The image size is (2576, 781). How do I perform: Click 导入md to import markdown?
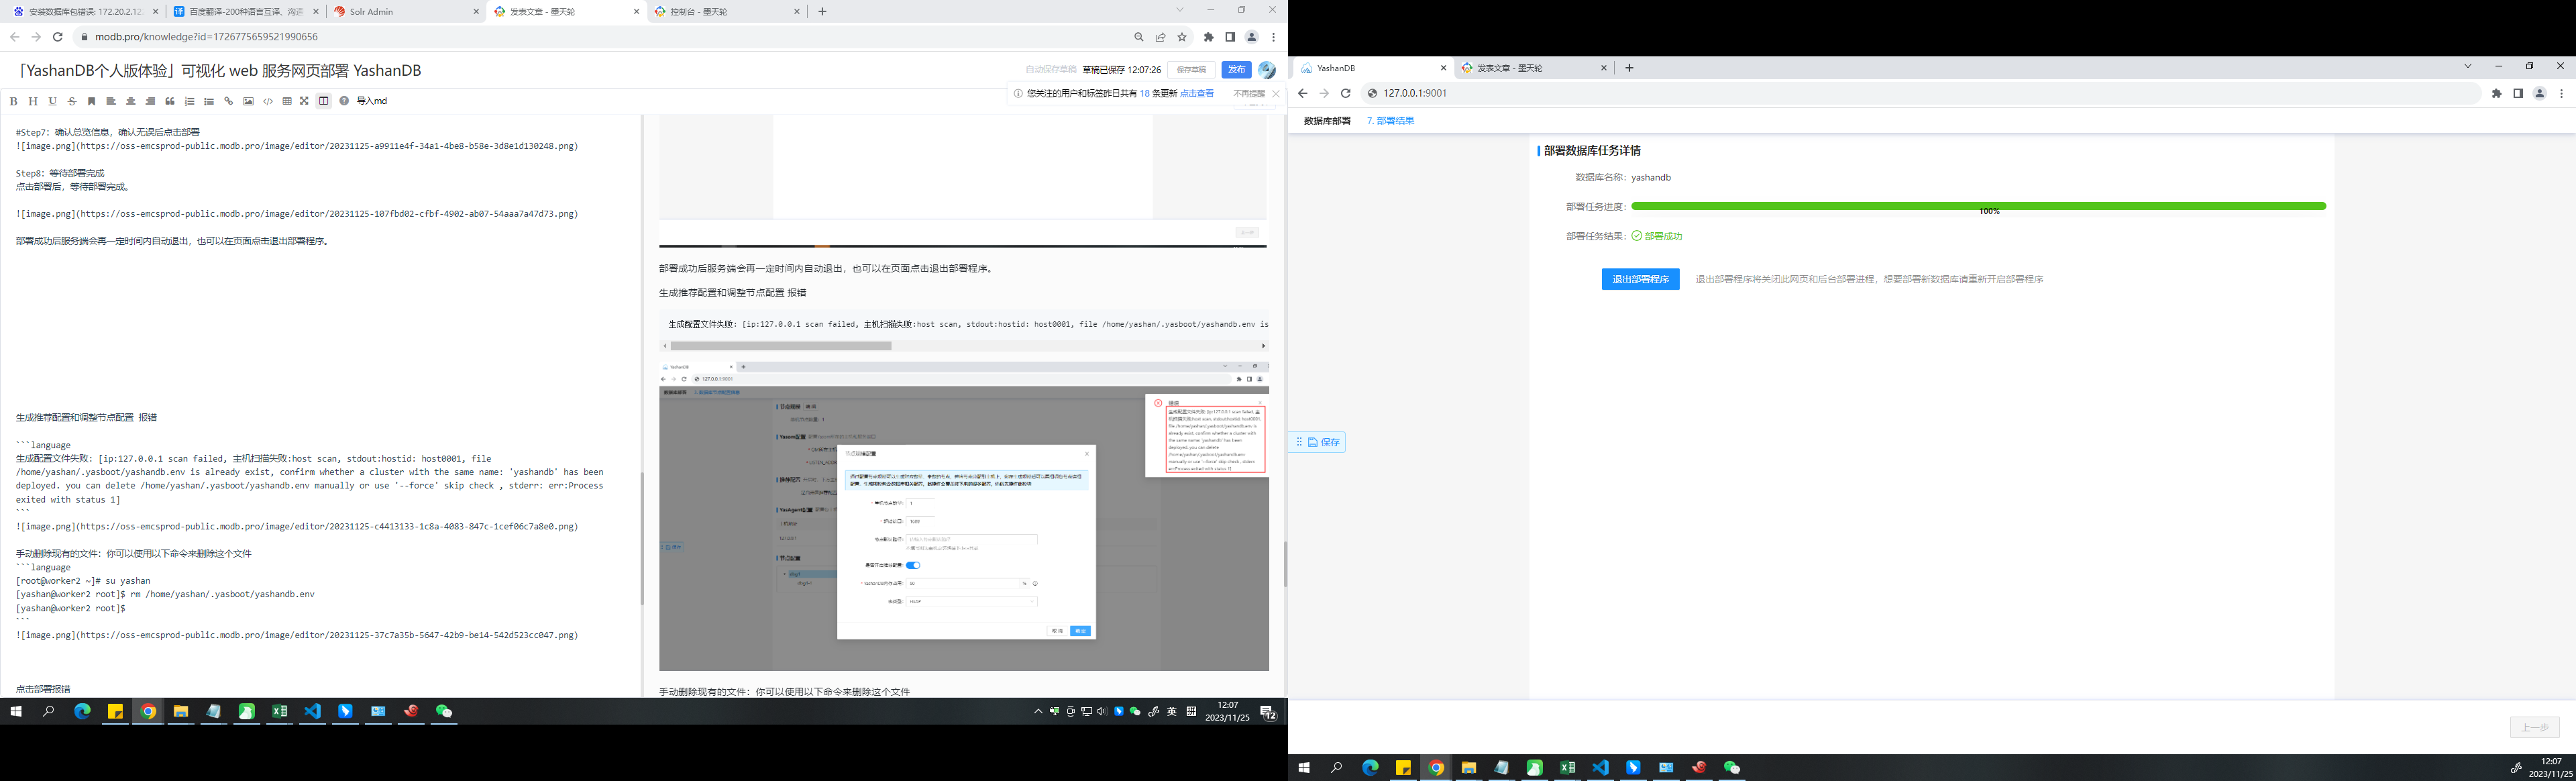[372, 101]
